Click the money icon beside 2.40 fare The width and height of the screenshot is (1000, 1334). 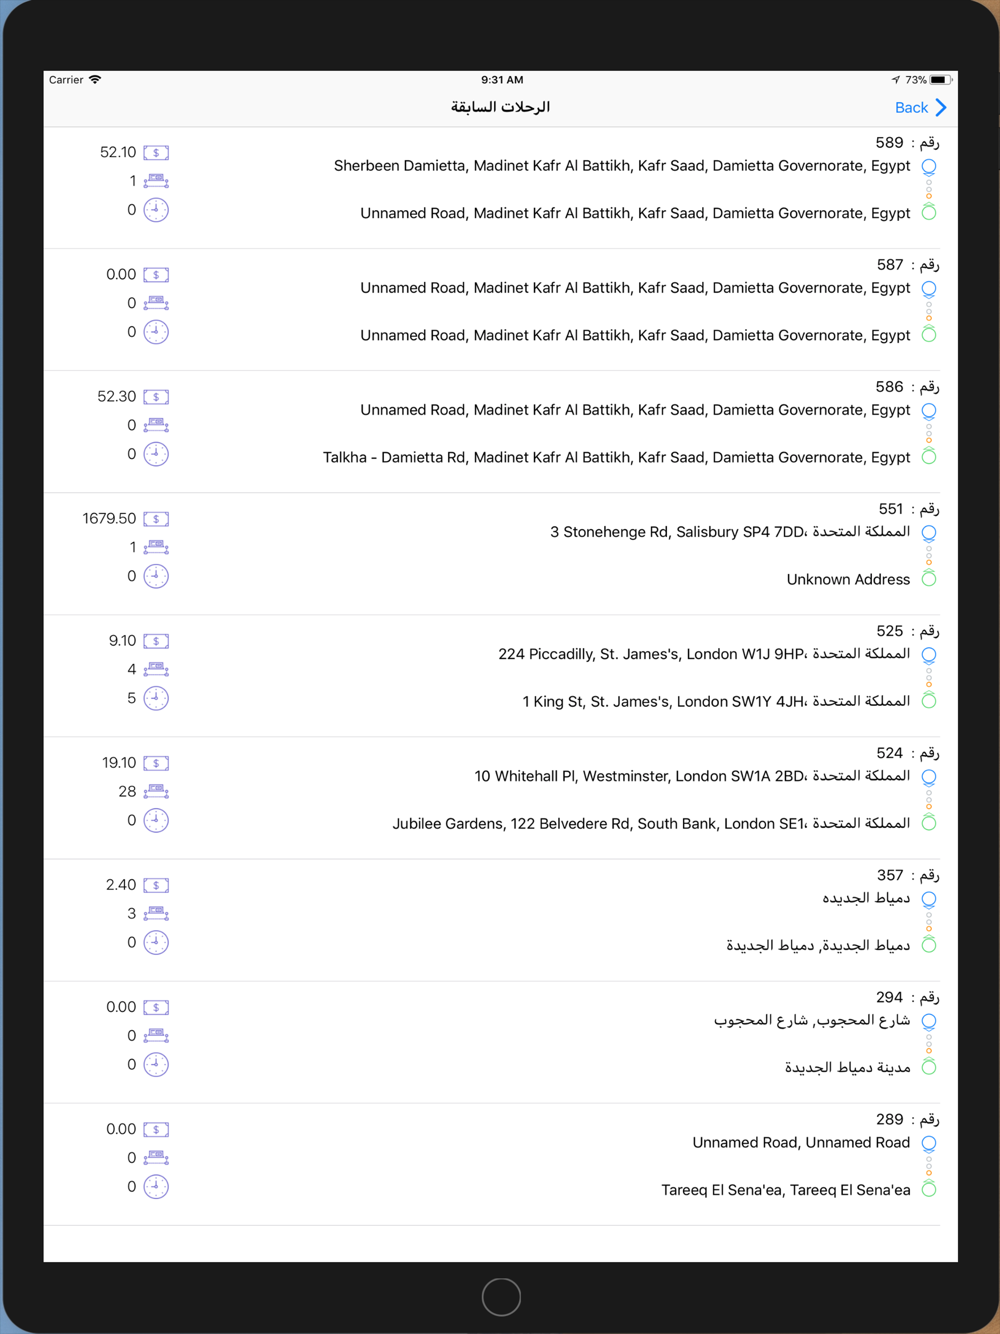tap(156, 885)
